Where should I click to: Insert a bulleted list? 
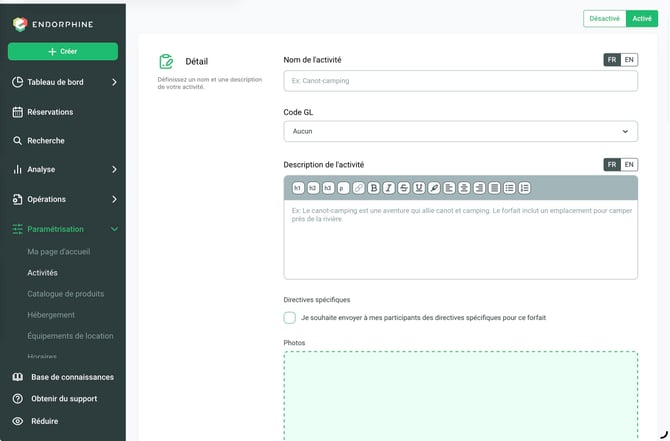click(x=509, y=188)
